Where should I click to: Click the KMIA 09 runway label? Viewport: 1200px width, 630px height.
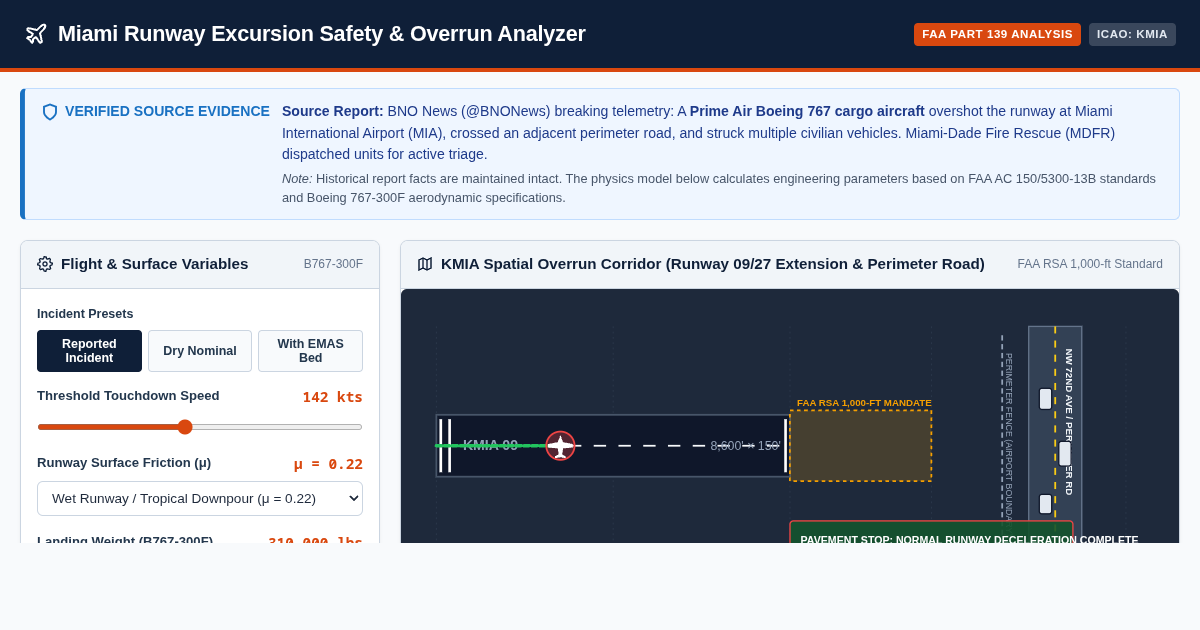pyautogui.click(x=490, y=445)
